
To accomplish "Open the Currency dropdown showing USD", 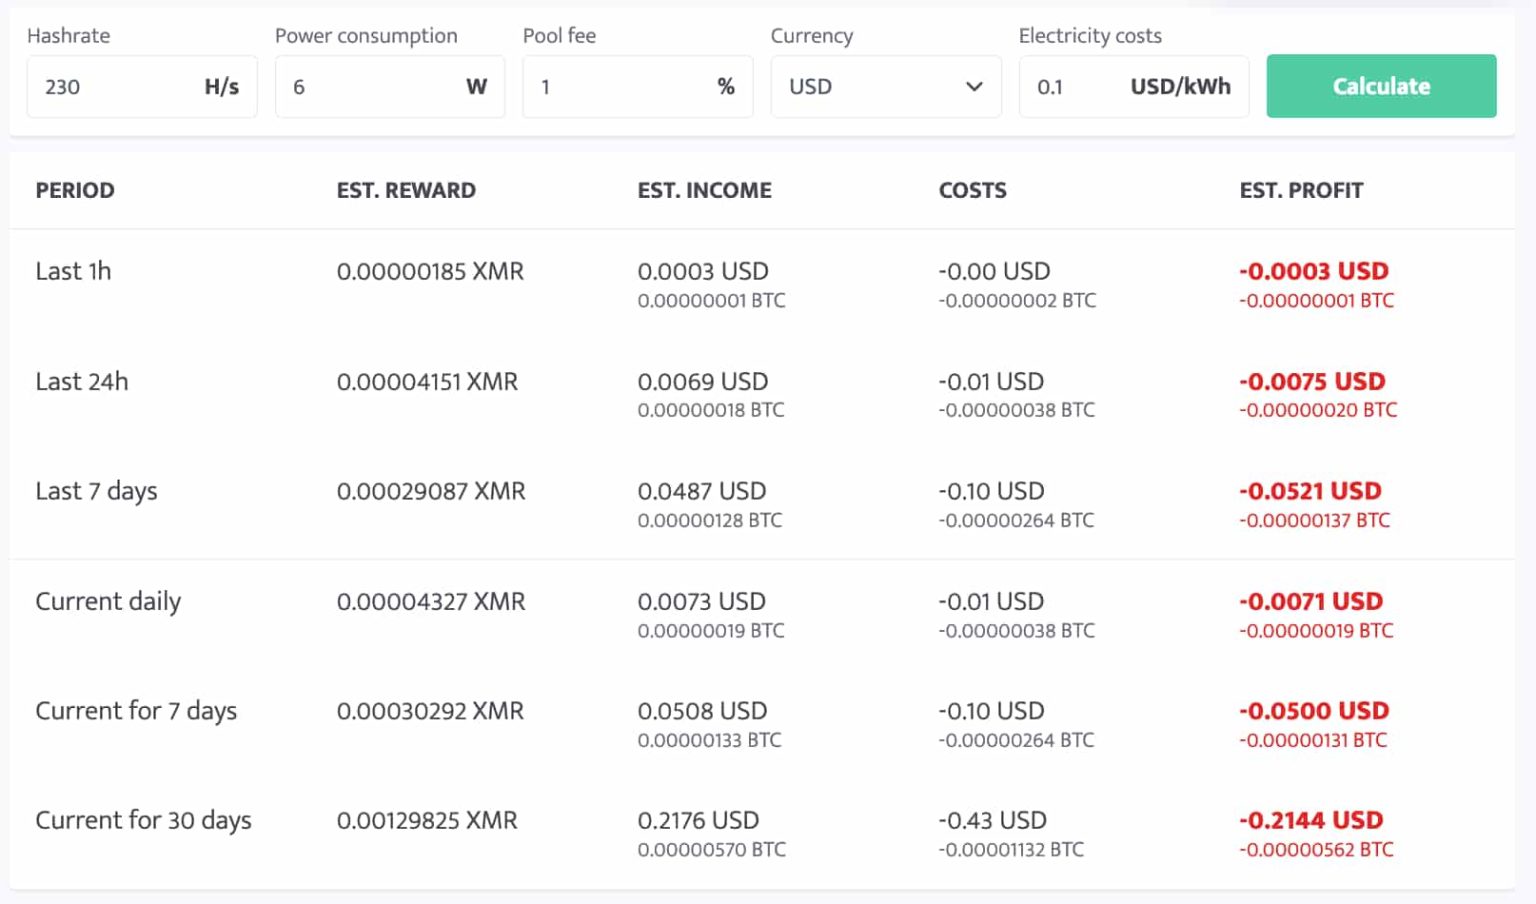I will tap(885, 87).
